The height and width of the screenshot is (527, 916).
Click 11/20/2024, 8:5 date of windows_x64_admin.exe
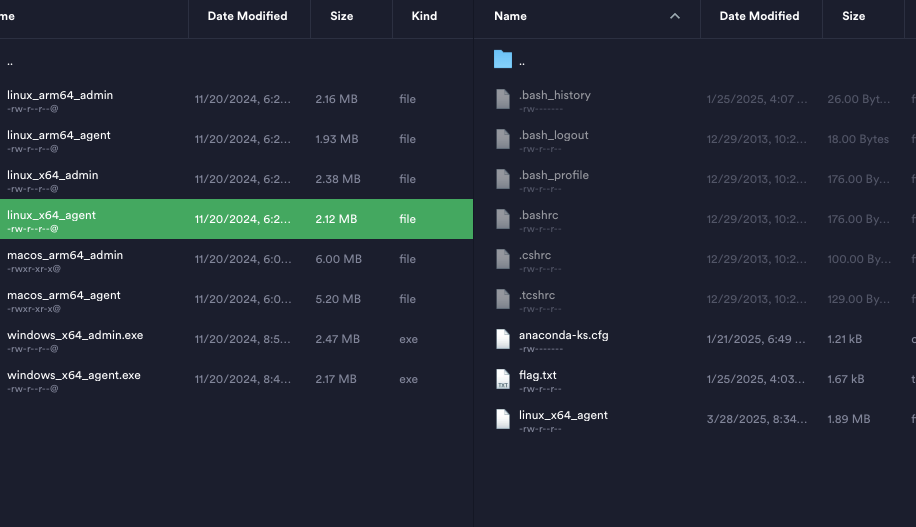242,339
